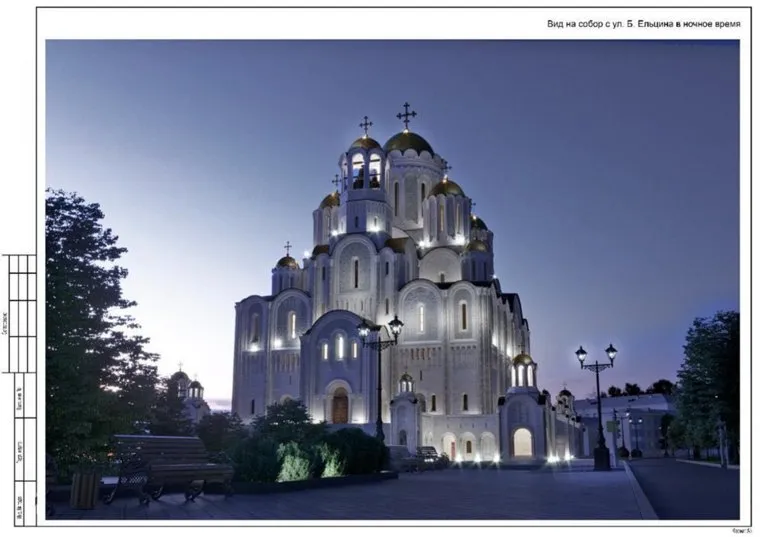The image size is (760, 537).
Task: Select the small golden dome on far left tower
Action: click(x=287, y=262)
